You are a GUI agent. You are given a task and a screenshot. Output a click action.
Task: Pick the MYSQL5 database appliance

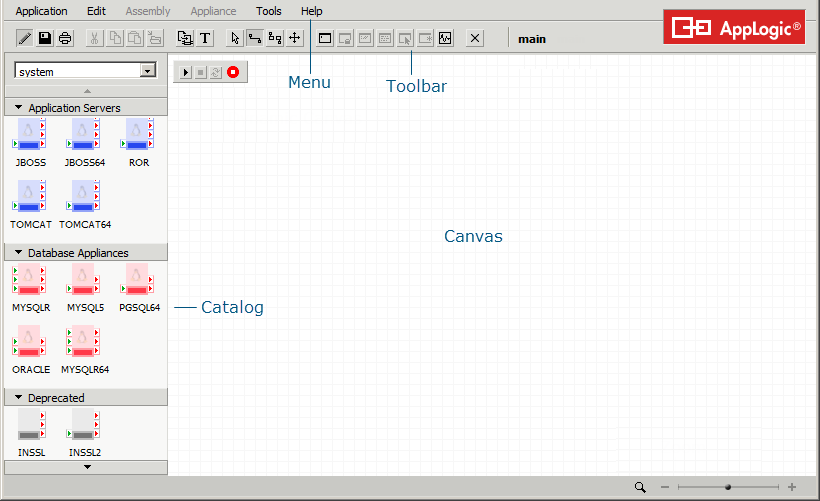(x=85, y=282)
